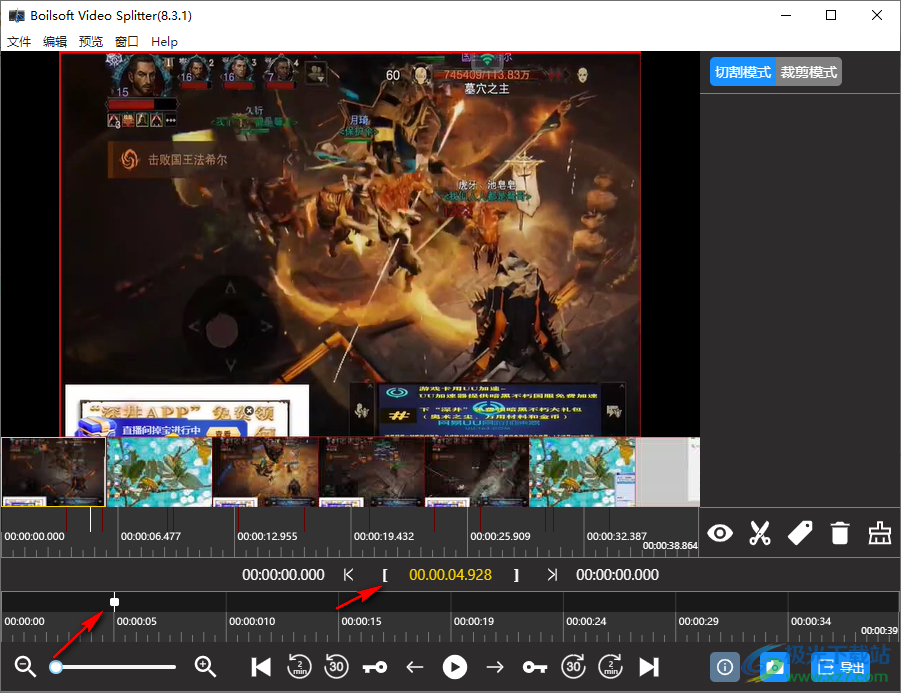Open the 文件 menu

[19, 42]
